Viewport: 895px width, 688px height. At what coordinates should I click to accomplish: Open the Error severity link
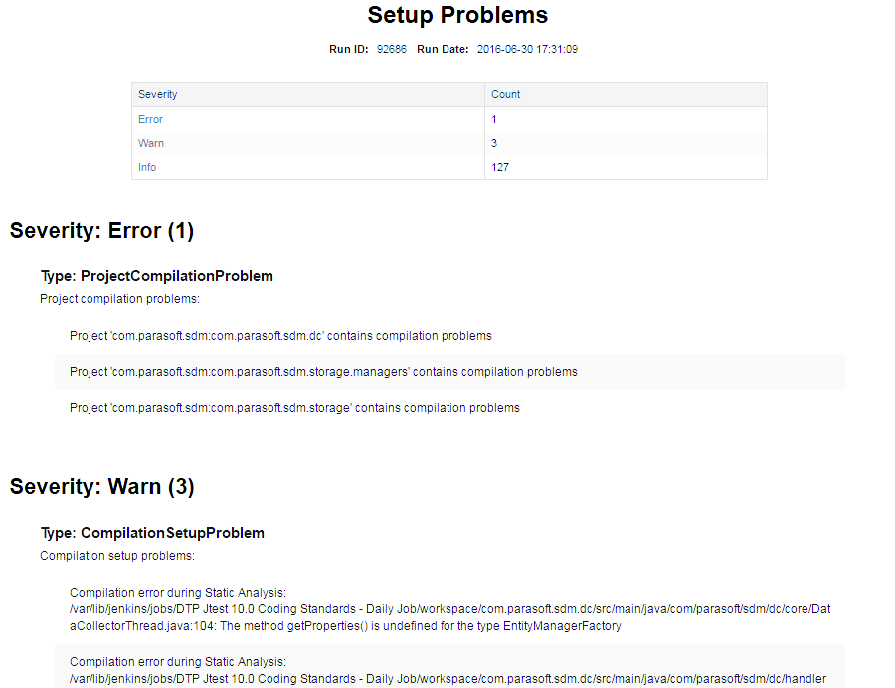click(150, 119)
